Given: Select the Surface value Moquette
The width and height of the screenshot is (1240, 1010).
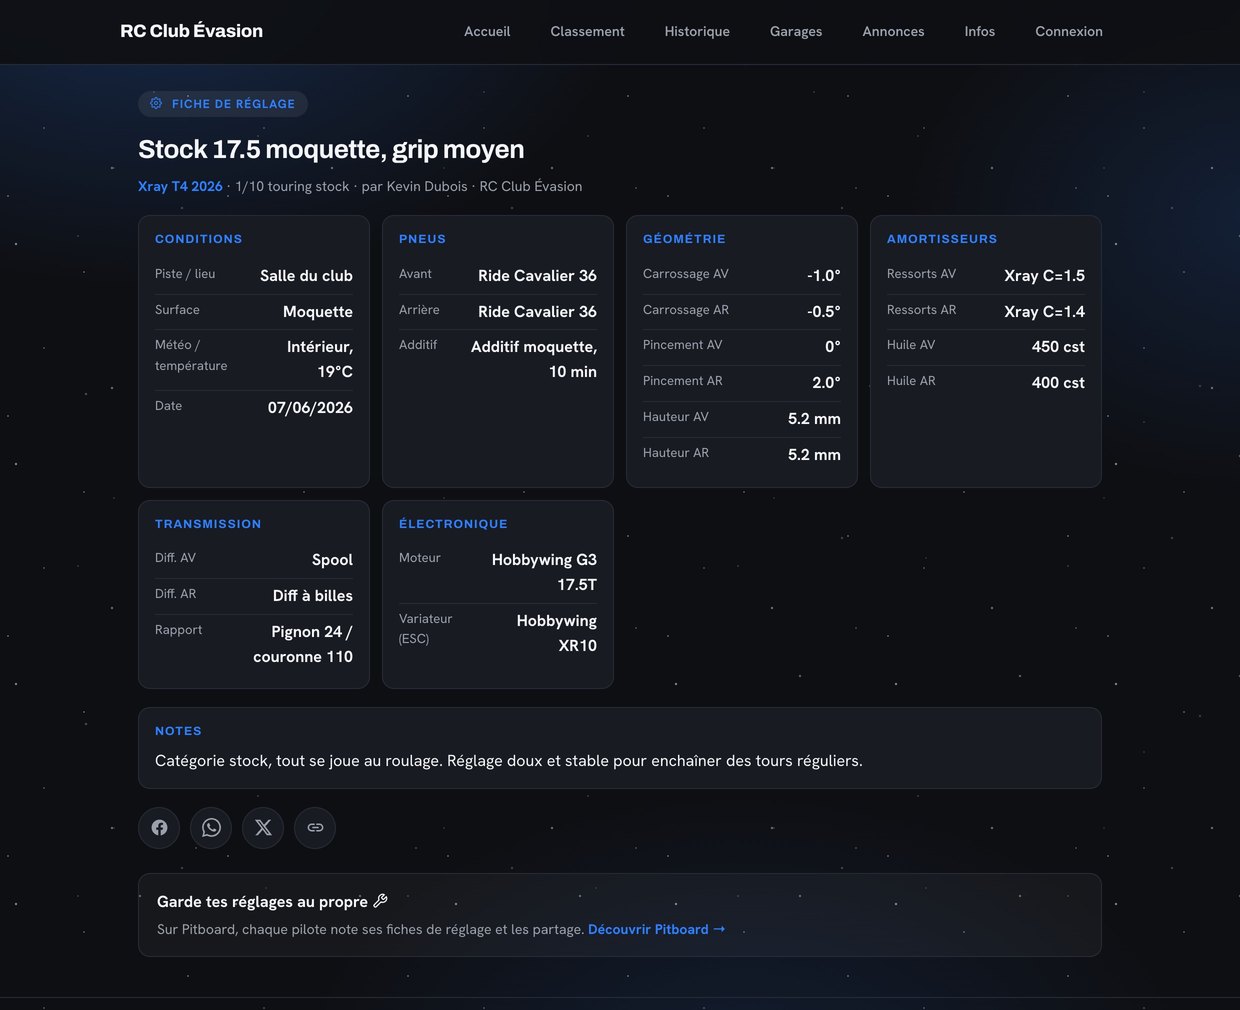Looking at the screenshot, I should pos(318,312).
